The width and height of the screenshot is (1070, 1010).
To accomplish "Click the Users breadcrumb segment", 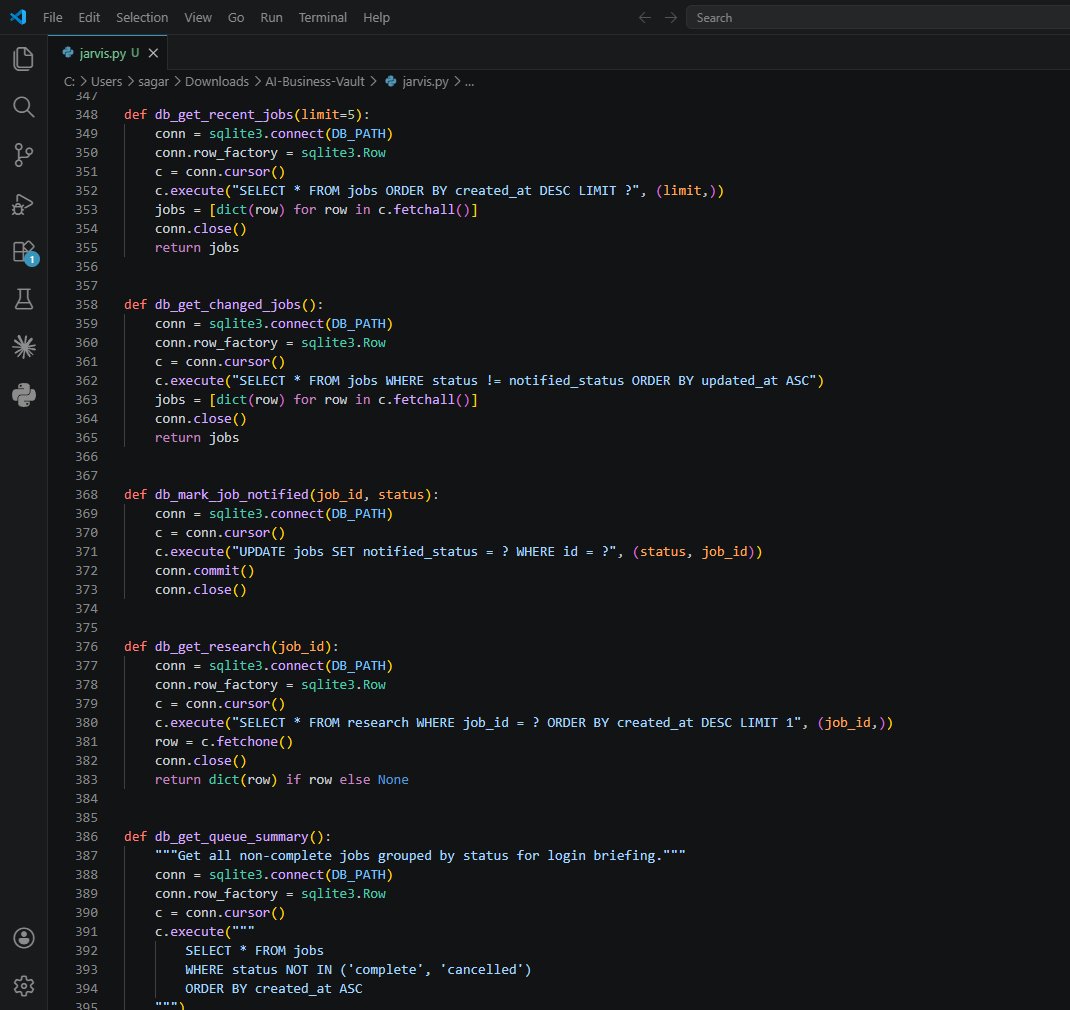I will coord(106,82).
